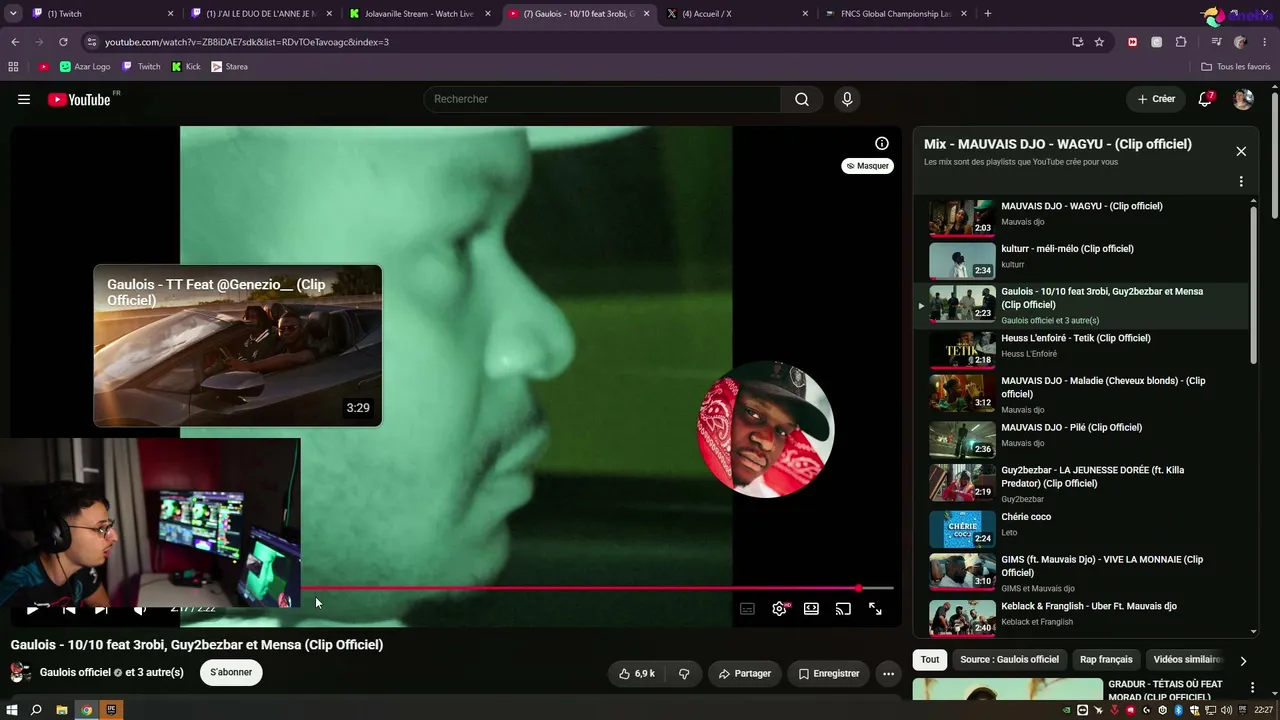Image resolution: width=1280 pixels, height=720 pixels.
Task: Open options for GRADUR video suggestion
Action: (x=1252, y=688)
